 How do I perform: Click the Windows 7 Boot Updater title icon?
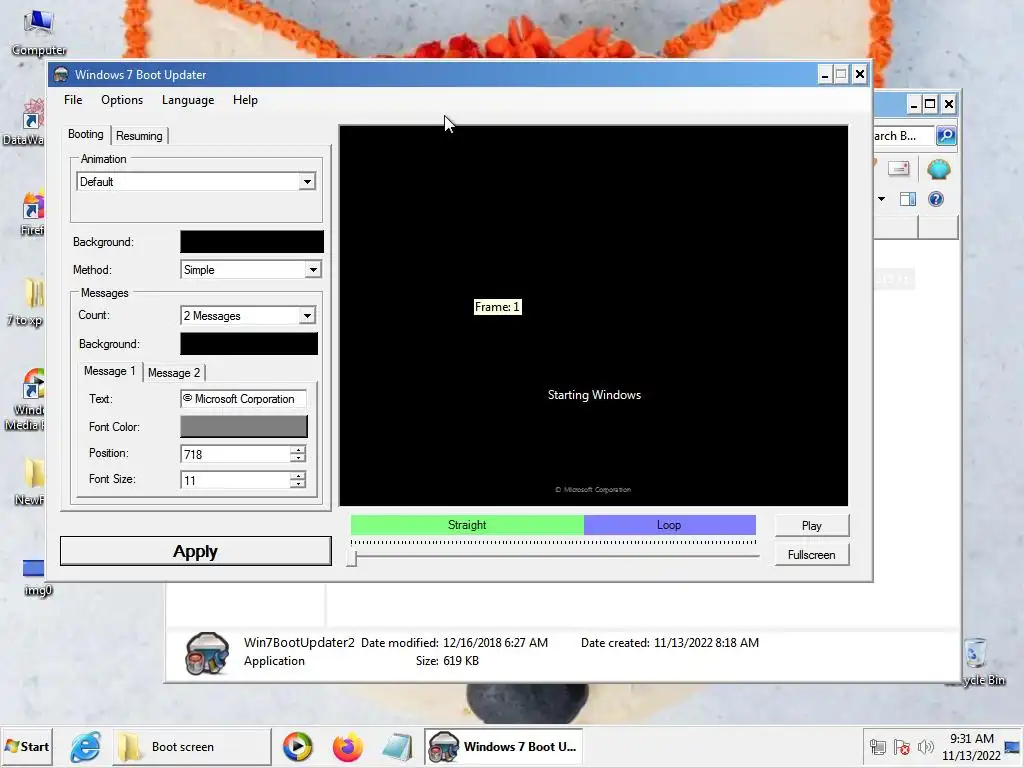point(61,74)
